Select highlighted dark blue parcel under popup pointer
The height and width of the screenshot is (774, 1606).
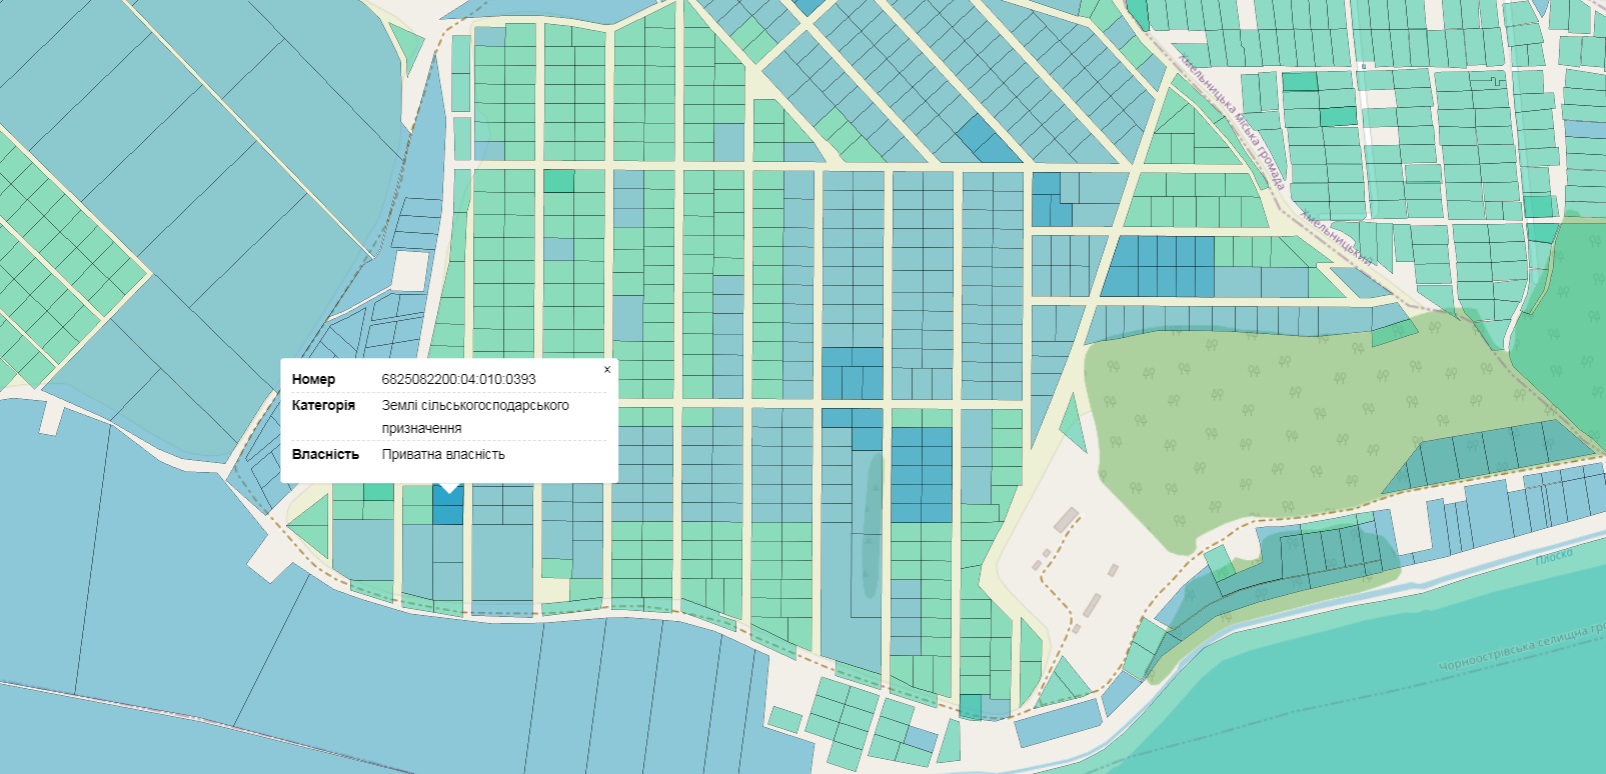(x=448, y=509)
